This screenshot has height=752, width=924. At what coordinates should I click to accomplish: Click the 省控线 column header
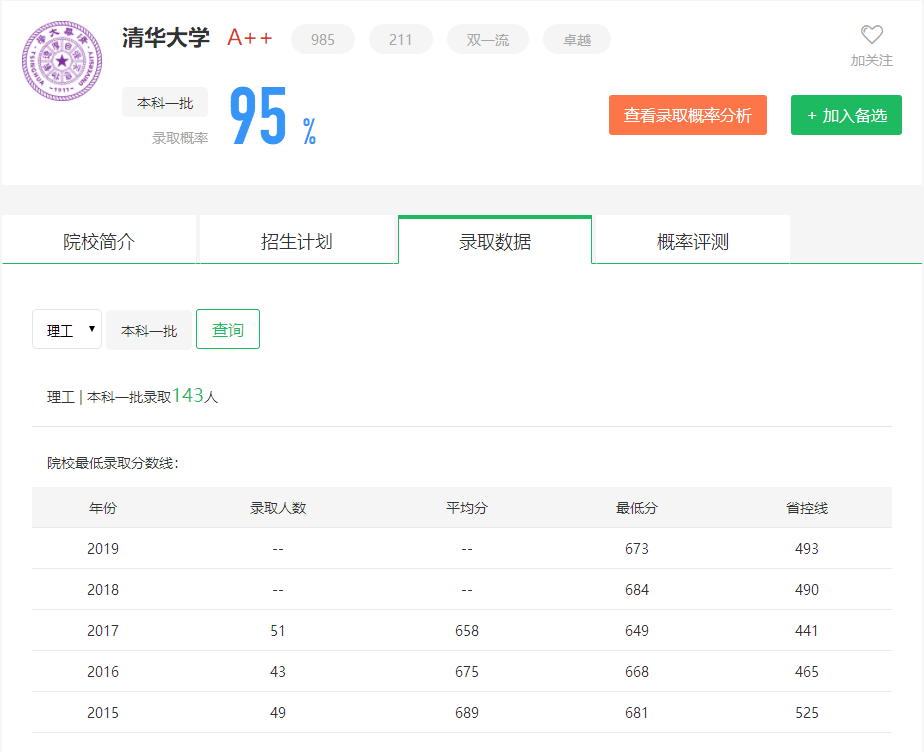(x=807, y=508)
